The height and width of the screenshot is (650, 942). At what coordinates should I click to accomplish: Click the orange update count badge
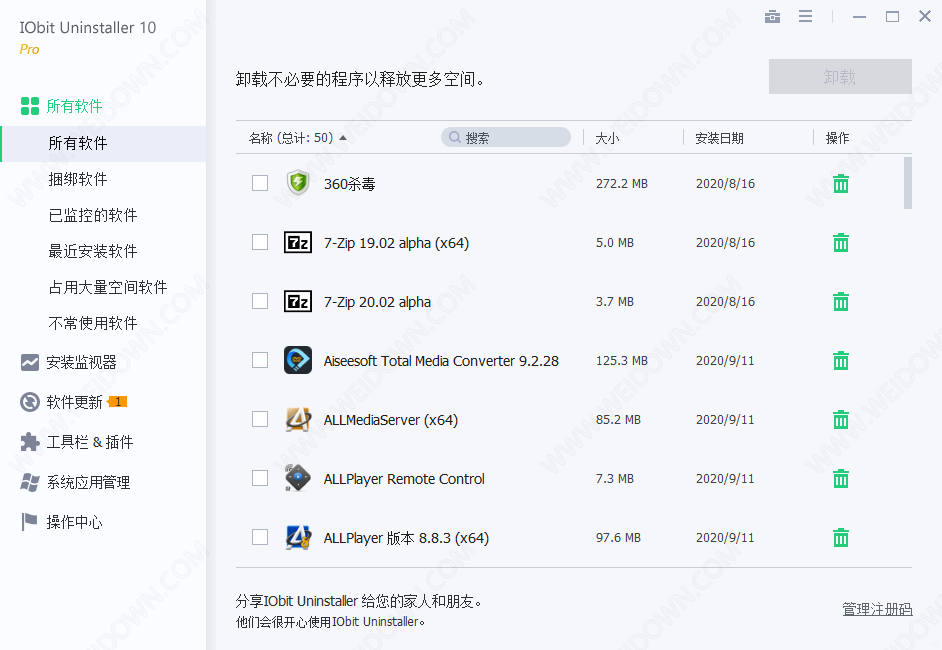click(x=118, y=402)
